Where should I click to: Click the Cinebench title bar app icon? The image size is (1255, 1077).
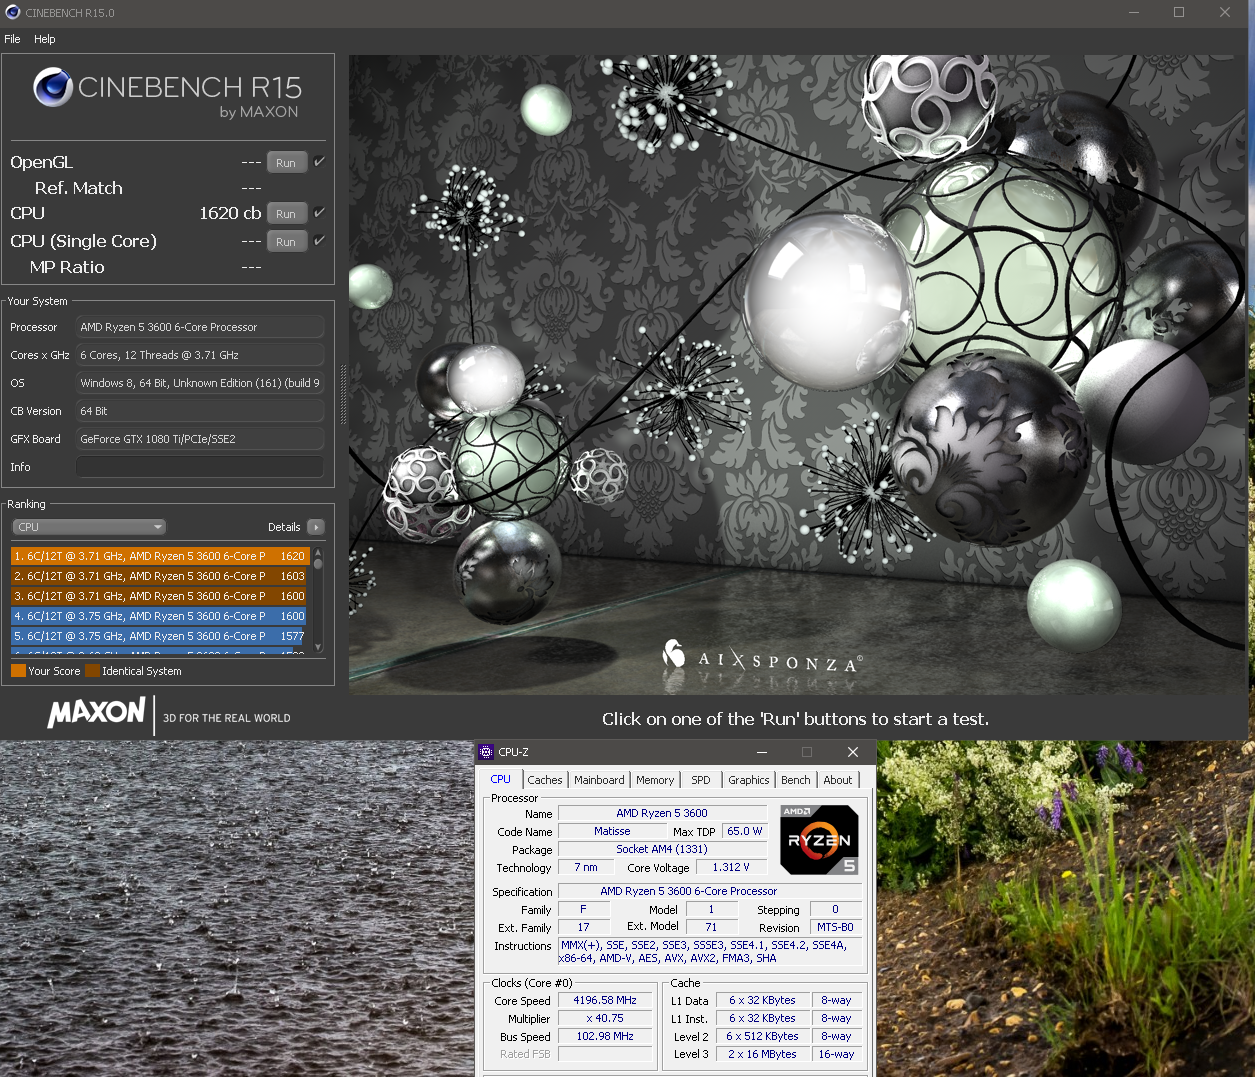(13, 12)
